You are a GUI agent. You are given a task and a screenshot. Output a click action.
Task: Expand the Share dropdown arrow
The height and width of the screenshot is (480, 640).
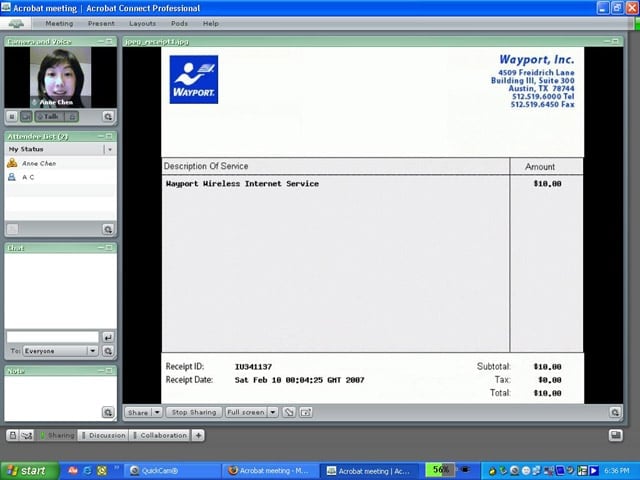coord(157,412)
